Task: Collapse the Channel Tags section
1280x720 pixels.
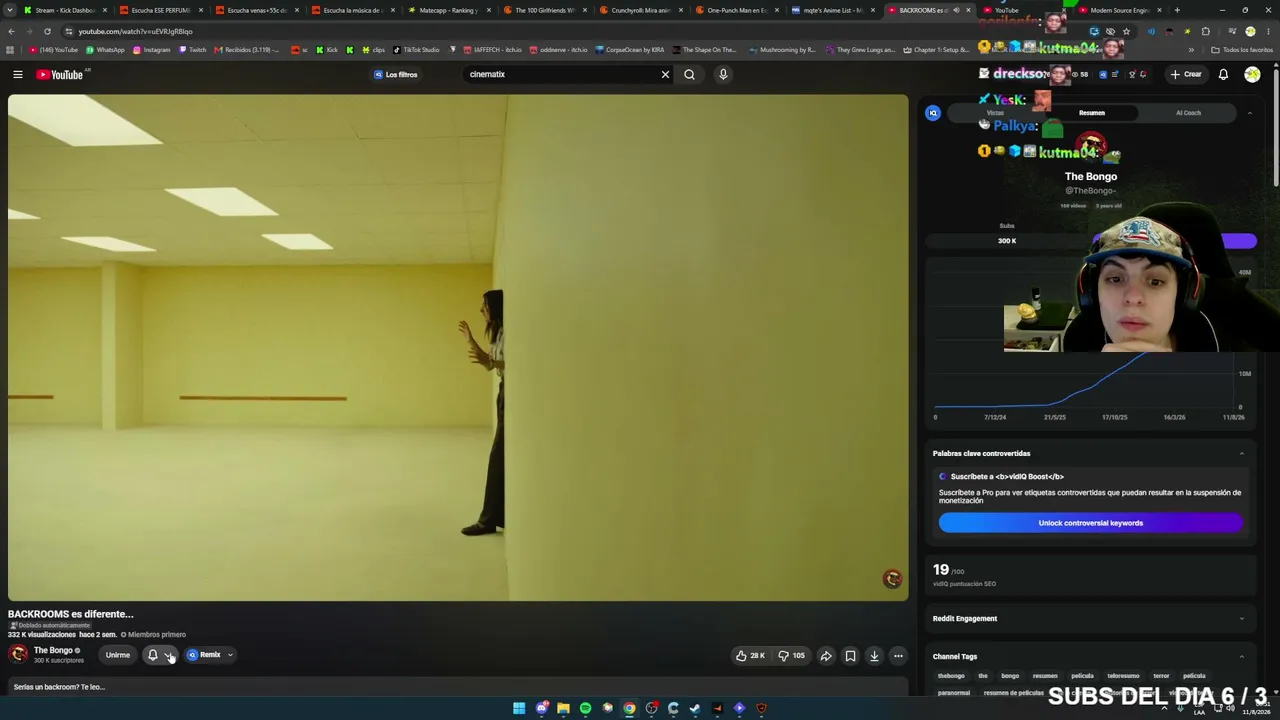Action: pyautogui.click(x=1242, y=656)
